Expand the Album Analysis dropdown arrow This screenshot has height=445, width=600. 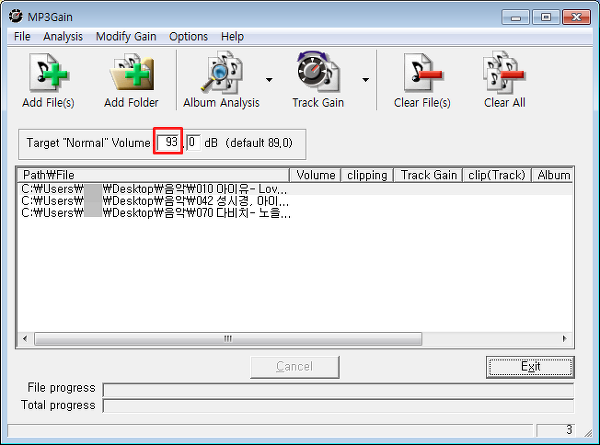pyautogui.click(x=269, y=80)
